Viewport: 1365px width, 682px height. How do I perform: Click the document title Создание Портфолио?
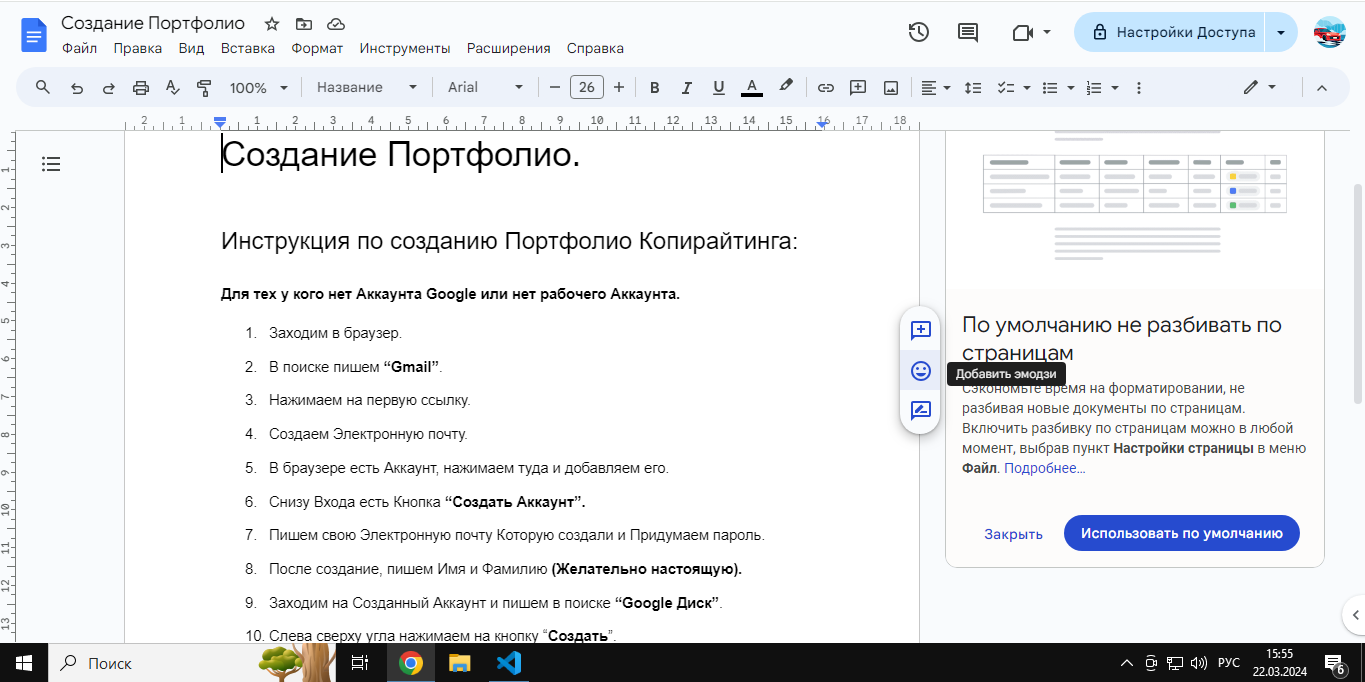tap(153, 23)
